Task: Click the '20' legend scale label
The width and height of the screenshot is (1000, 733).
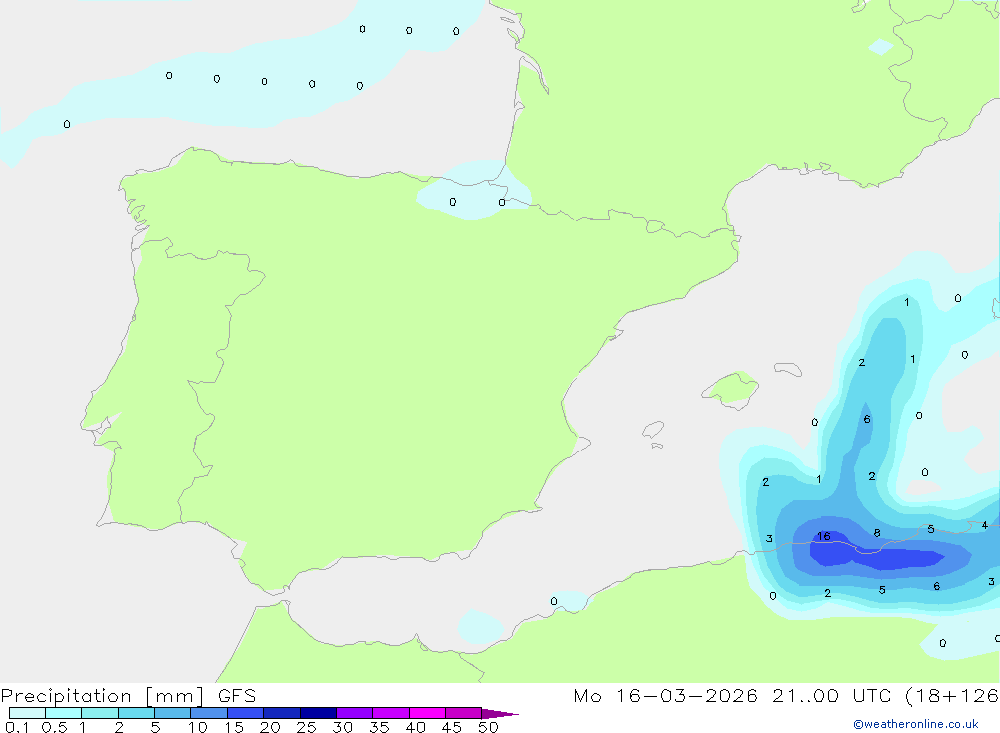Action: [x=270, y=727]
